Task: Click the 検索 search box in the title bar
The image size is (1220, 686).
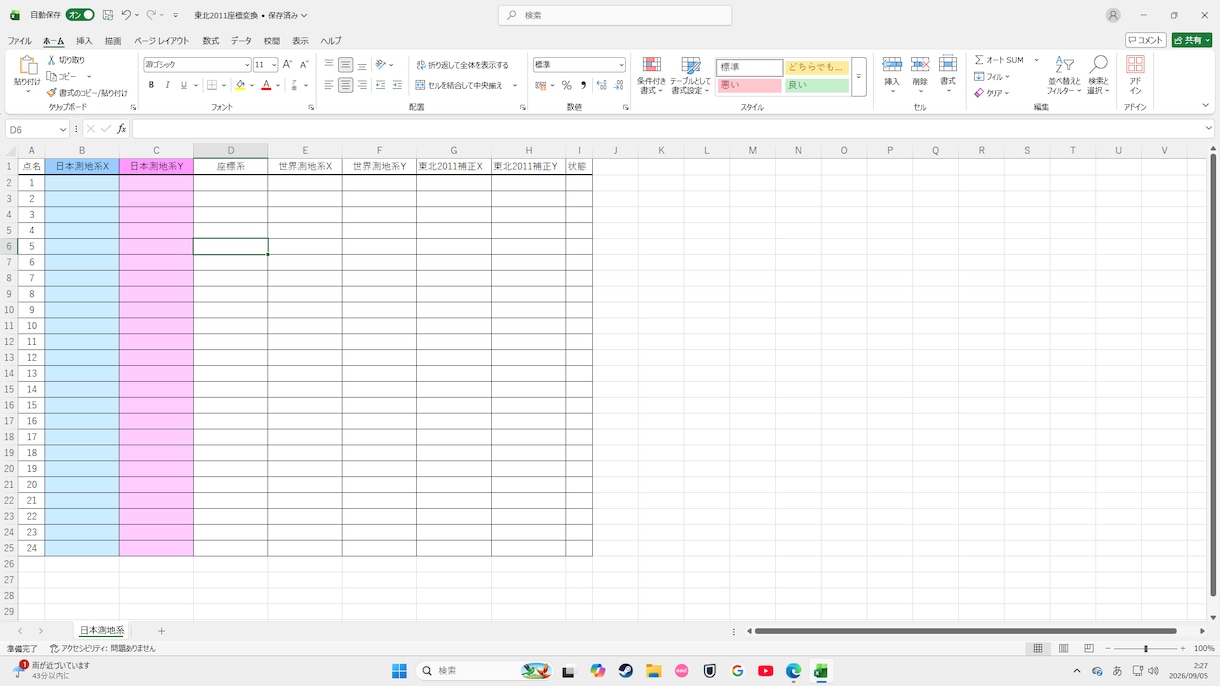Action: point(615,15)
